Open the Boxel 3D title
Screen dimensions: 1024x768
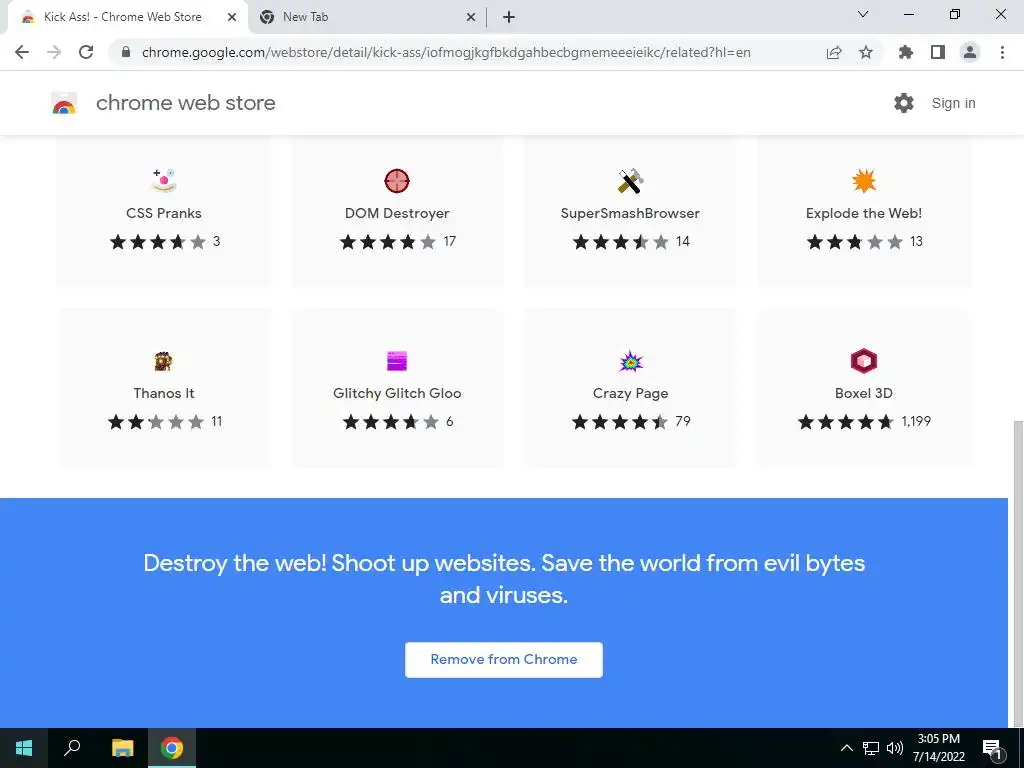click(x=863, y=393)
